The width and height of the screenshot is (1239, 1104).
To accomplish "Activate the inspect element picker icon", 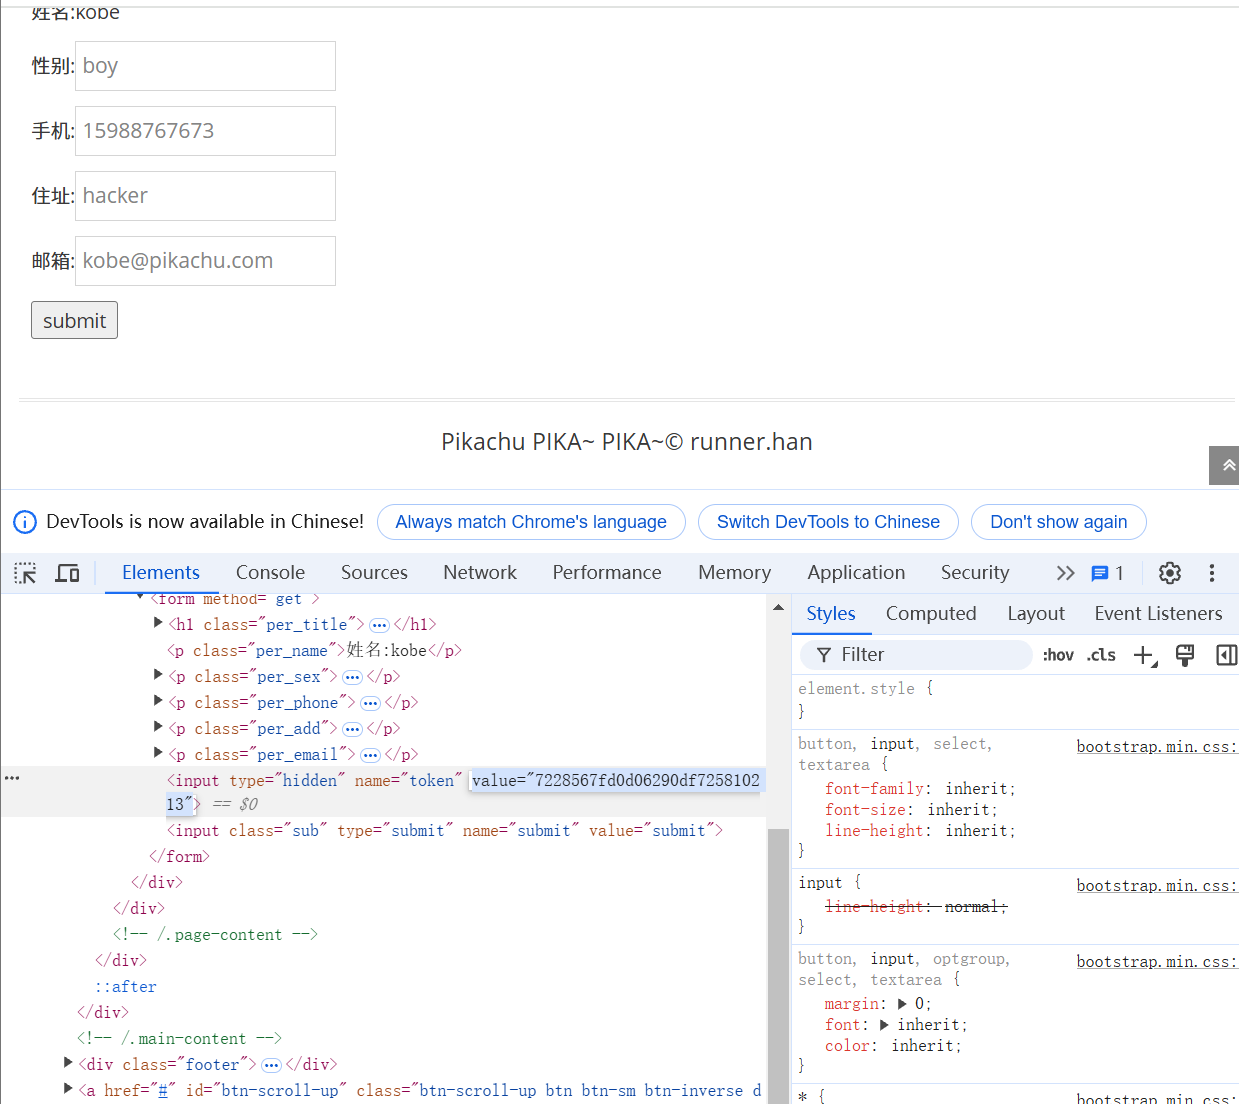I will point(25,573).
